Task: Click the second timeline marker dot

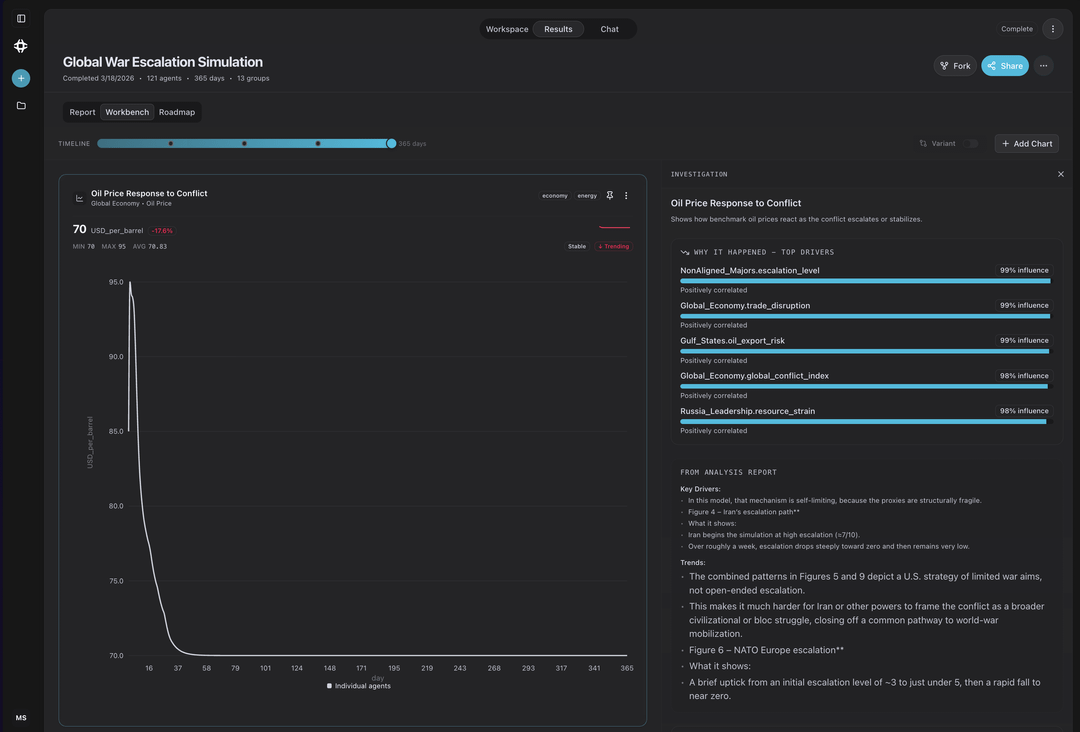Action: tap(244, 144)
